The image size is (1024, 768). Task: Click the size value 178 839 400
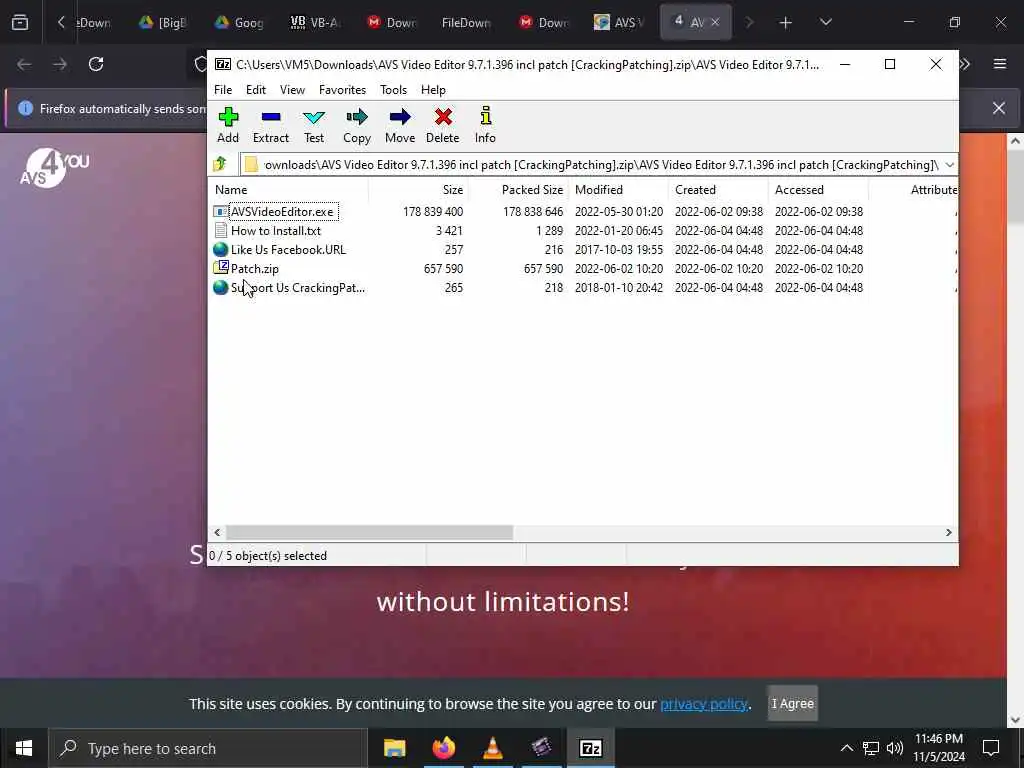(433, 212)
